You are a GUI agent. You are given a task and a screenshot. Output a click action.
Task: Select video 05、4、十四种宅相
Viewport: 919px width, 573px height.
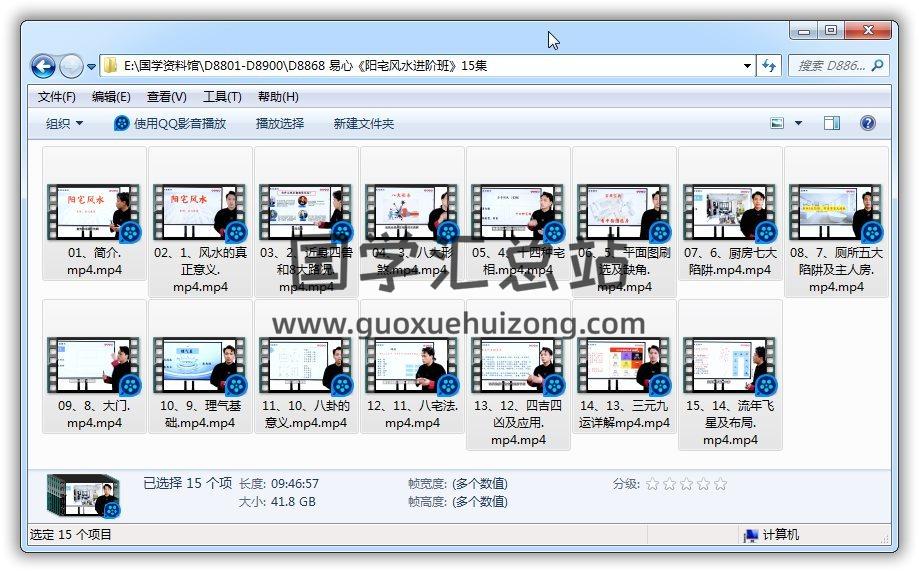tap(518, 214)
